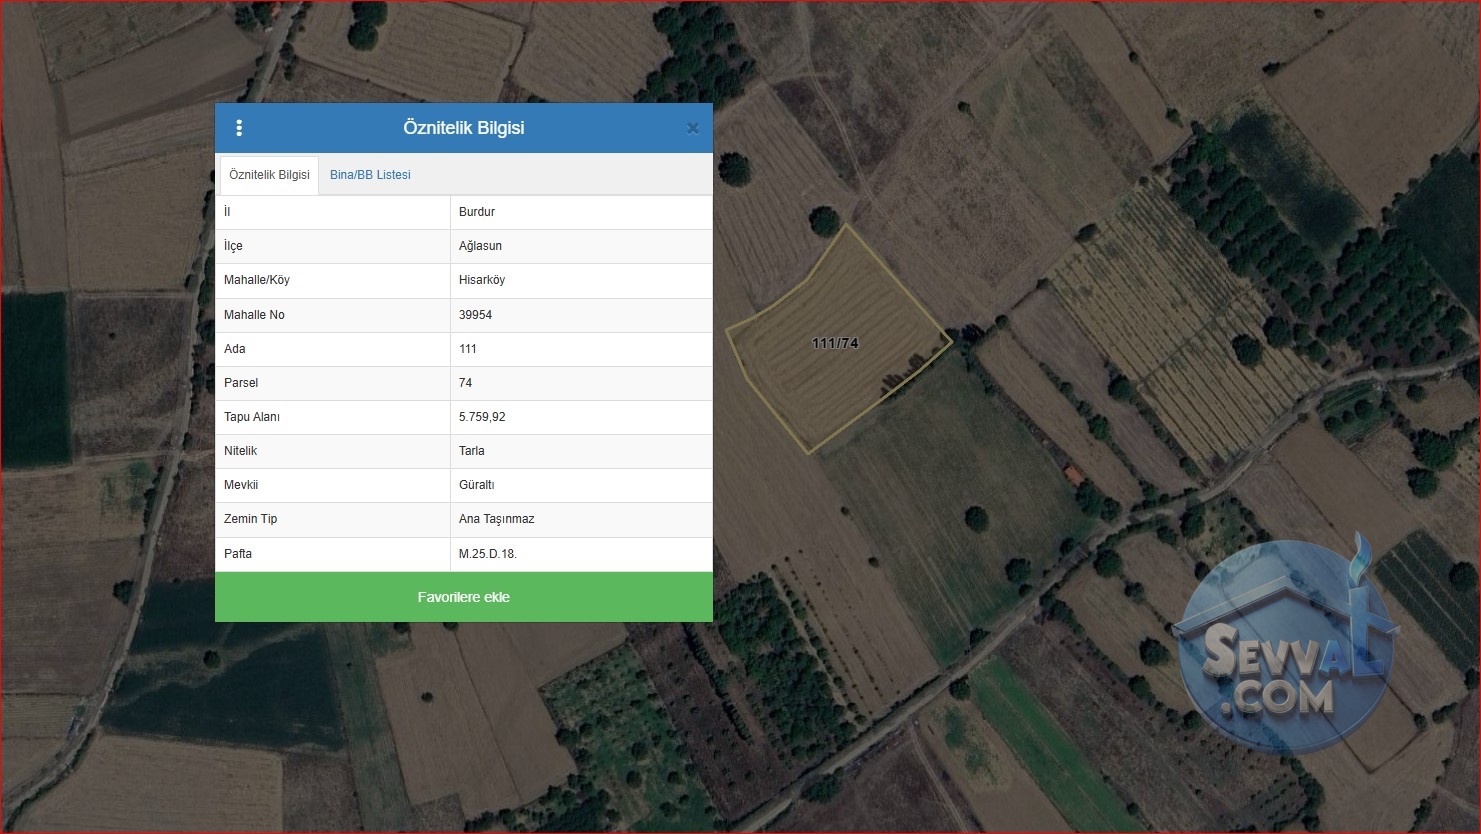1481x834 pixels.
Task: Click the Zemin Tip label
Action: click(251, 519)
